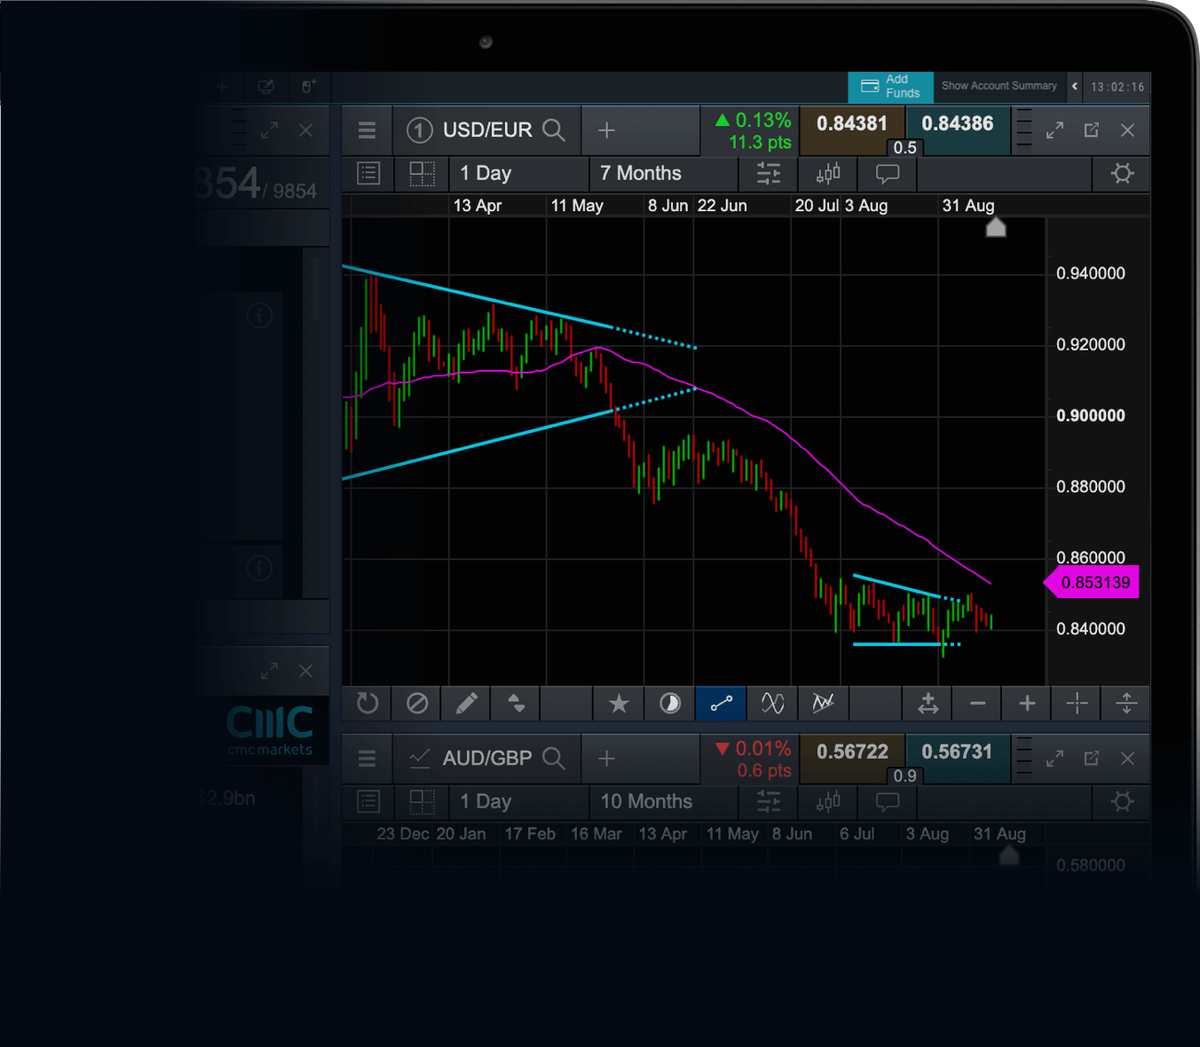Screen dimensions: 1200x1047
Task: Open the chart settings gear
Action: pyautogui.click(x=1121, y=173)
